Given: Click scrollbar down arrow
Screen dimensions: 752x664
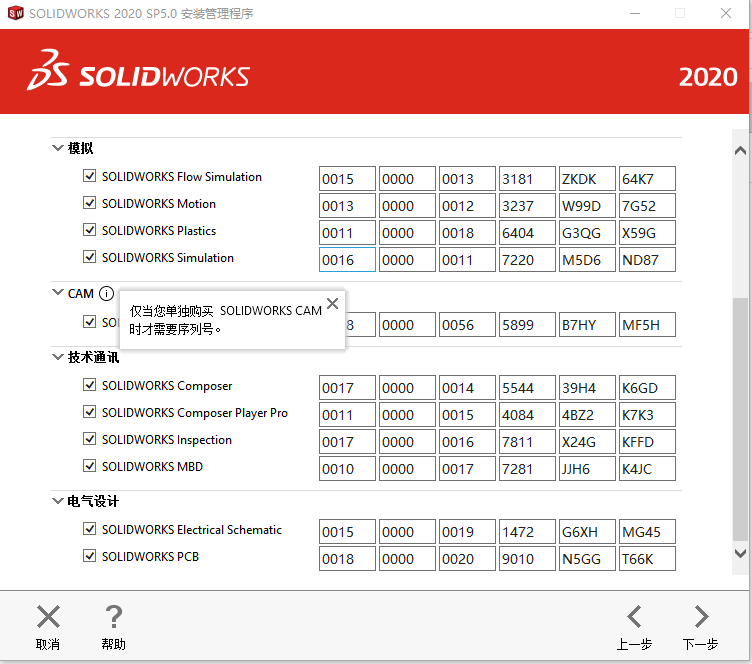Looking at the screenshot, I should 740,553.
